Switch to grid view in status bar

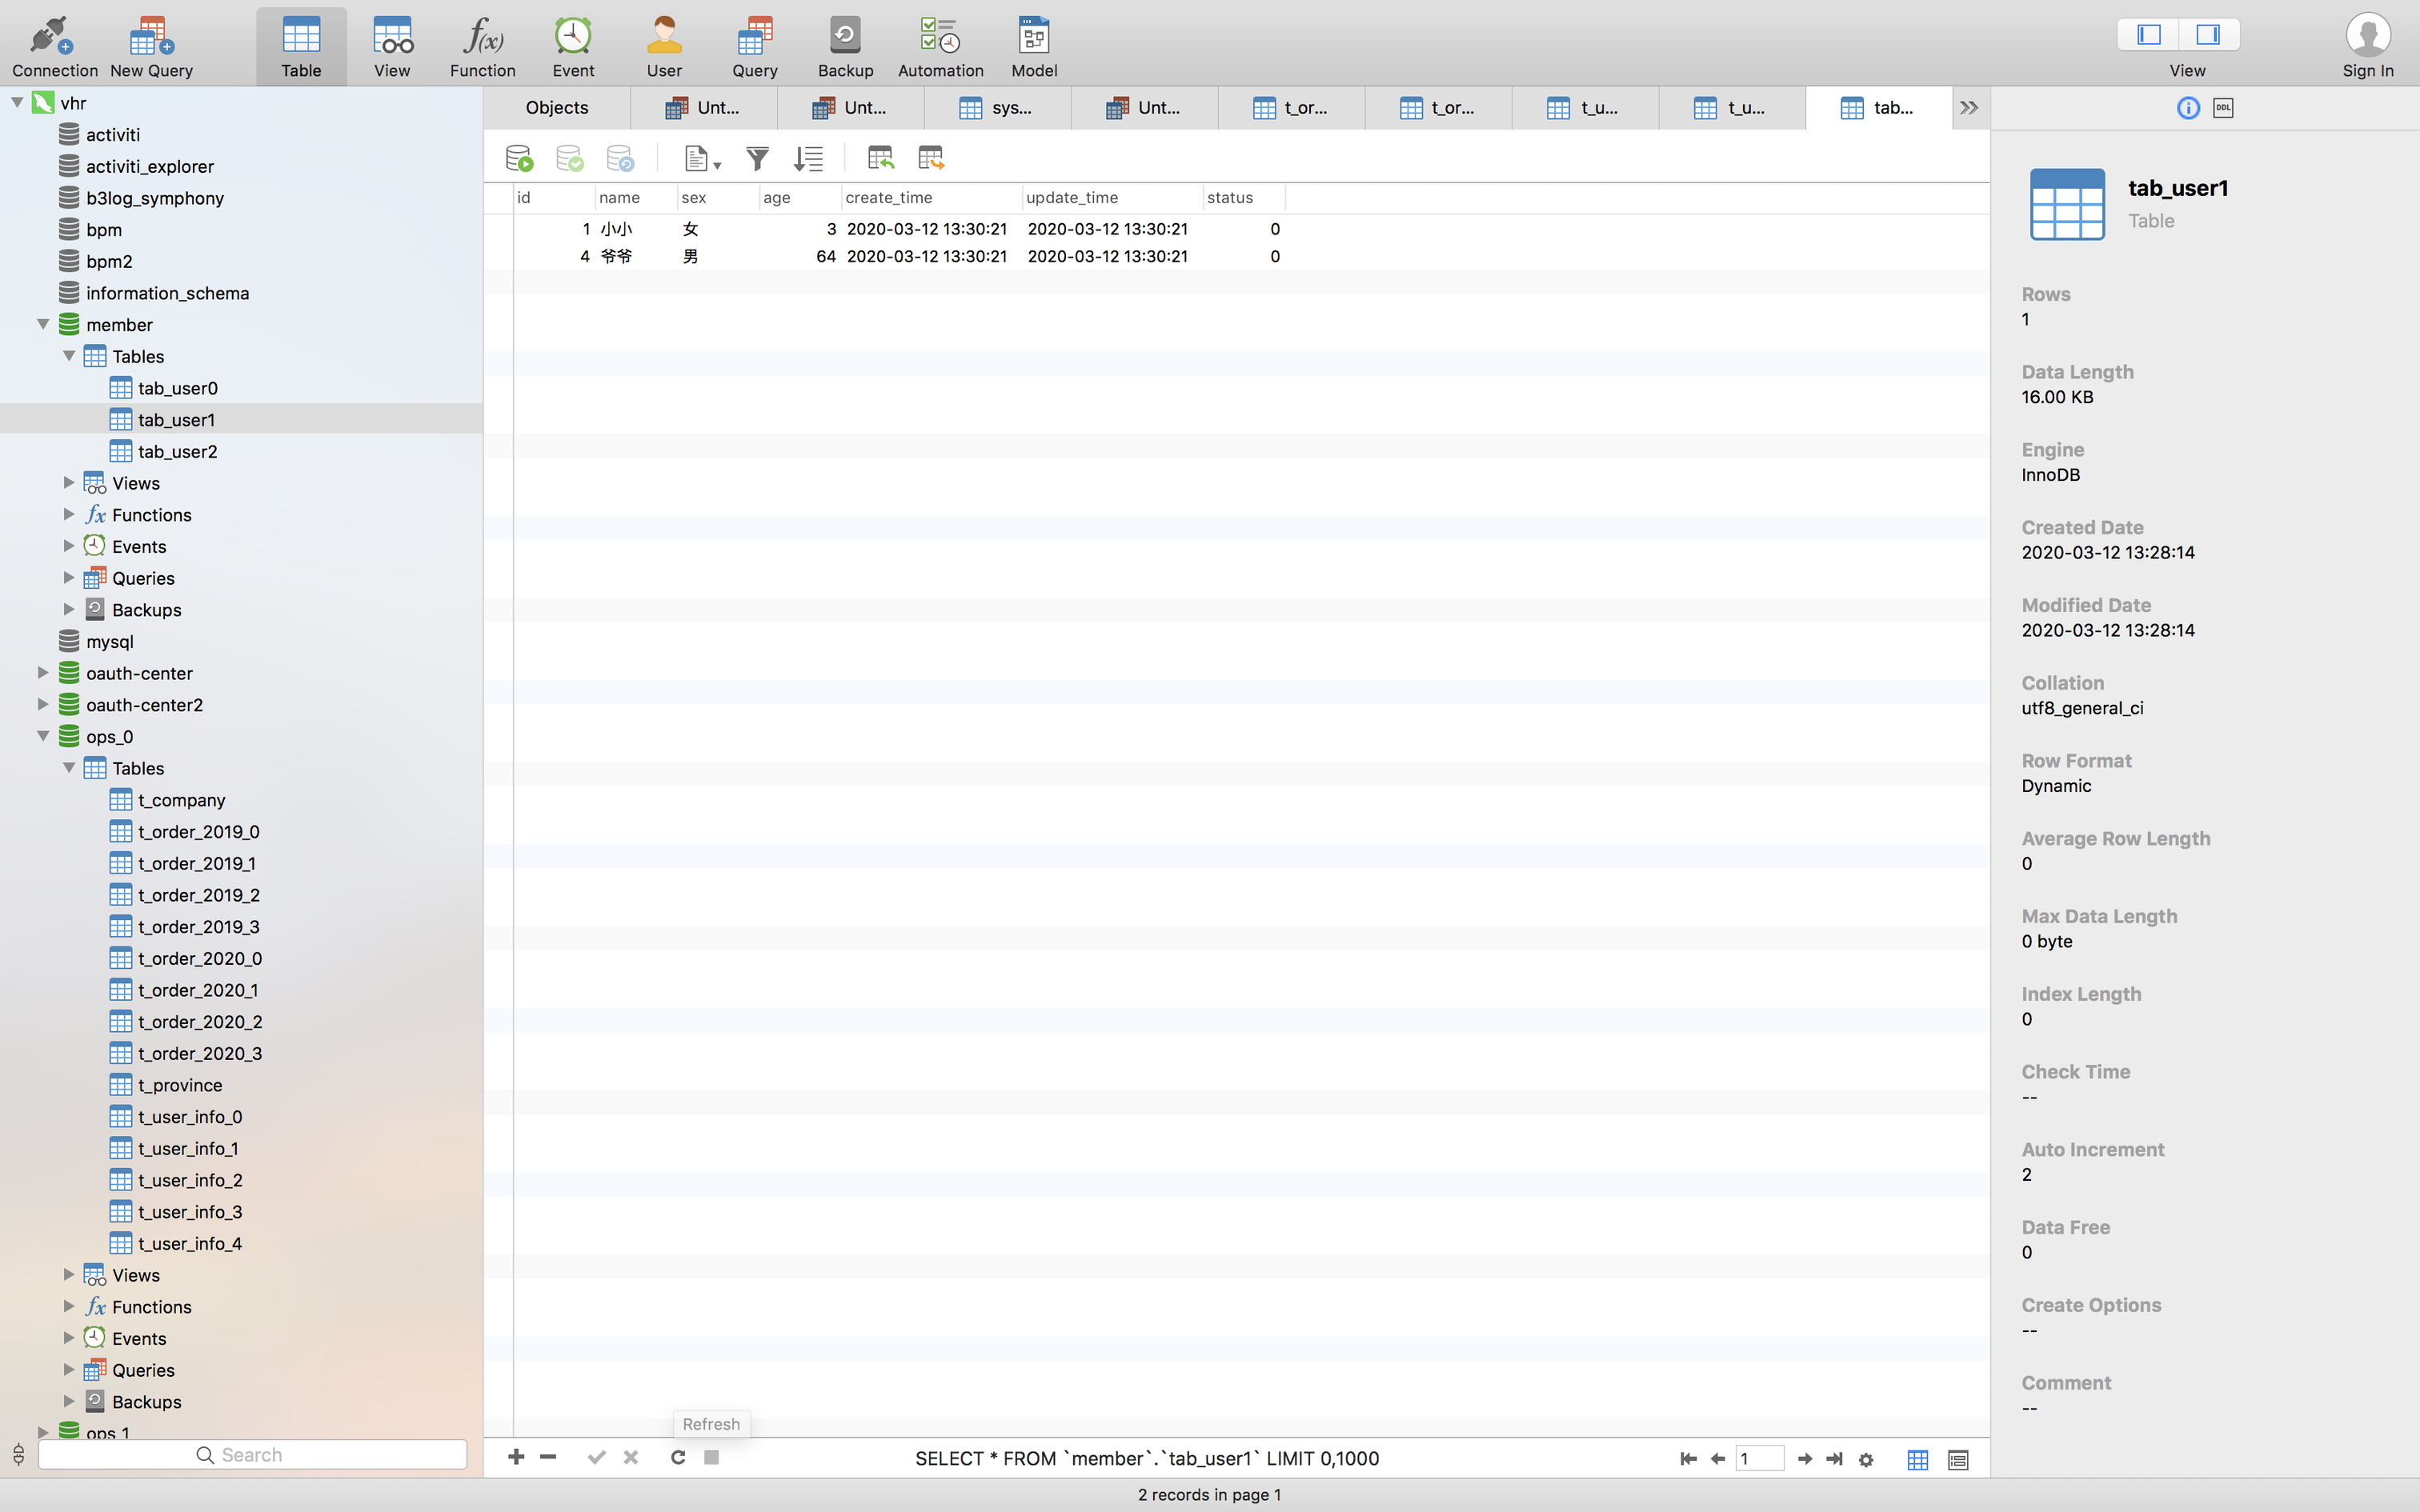[x=1917, y=1460]
